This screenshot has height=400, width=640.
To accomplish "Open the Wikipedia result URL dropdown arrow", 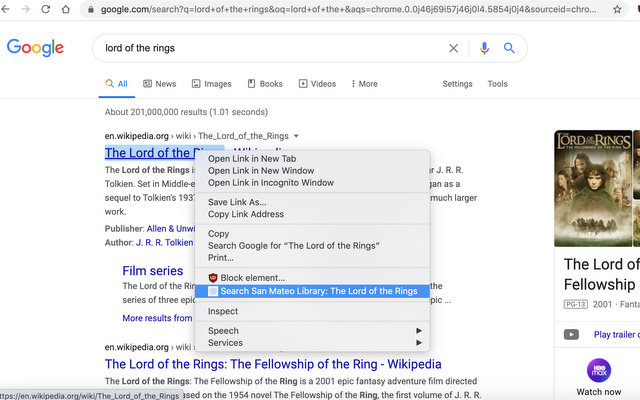I will coord(297,136).
